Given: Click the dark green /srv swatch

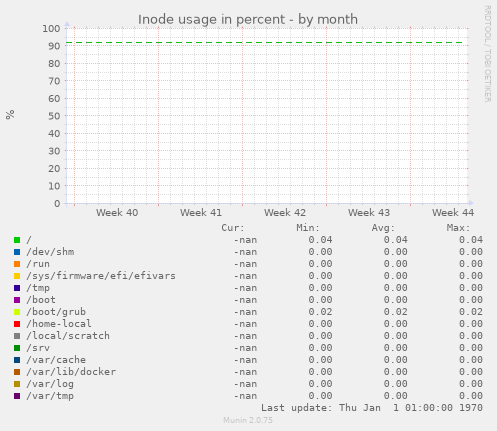Looking at the screenshot, I should (17, 348).
